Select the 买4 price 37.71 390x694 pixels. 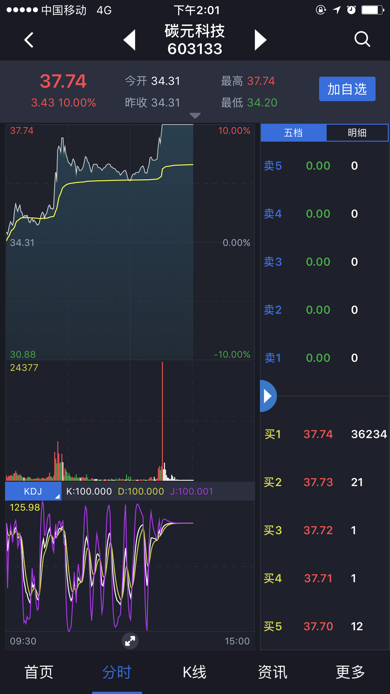point(318,578)
